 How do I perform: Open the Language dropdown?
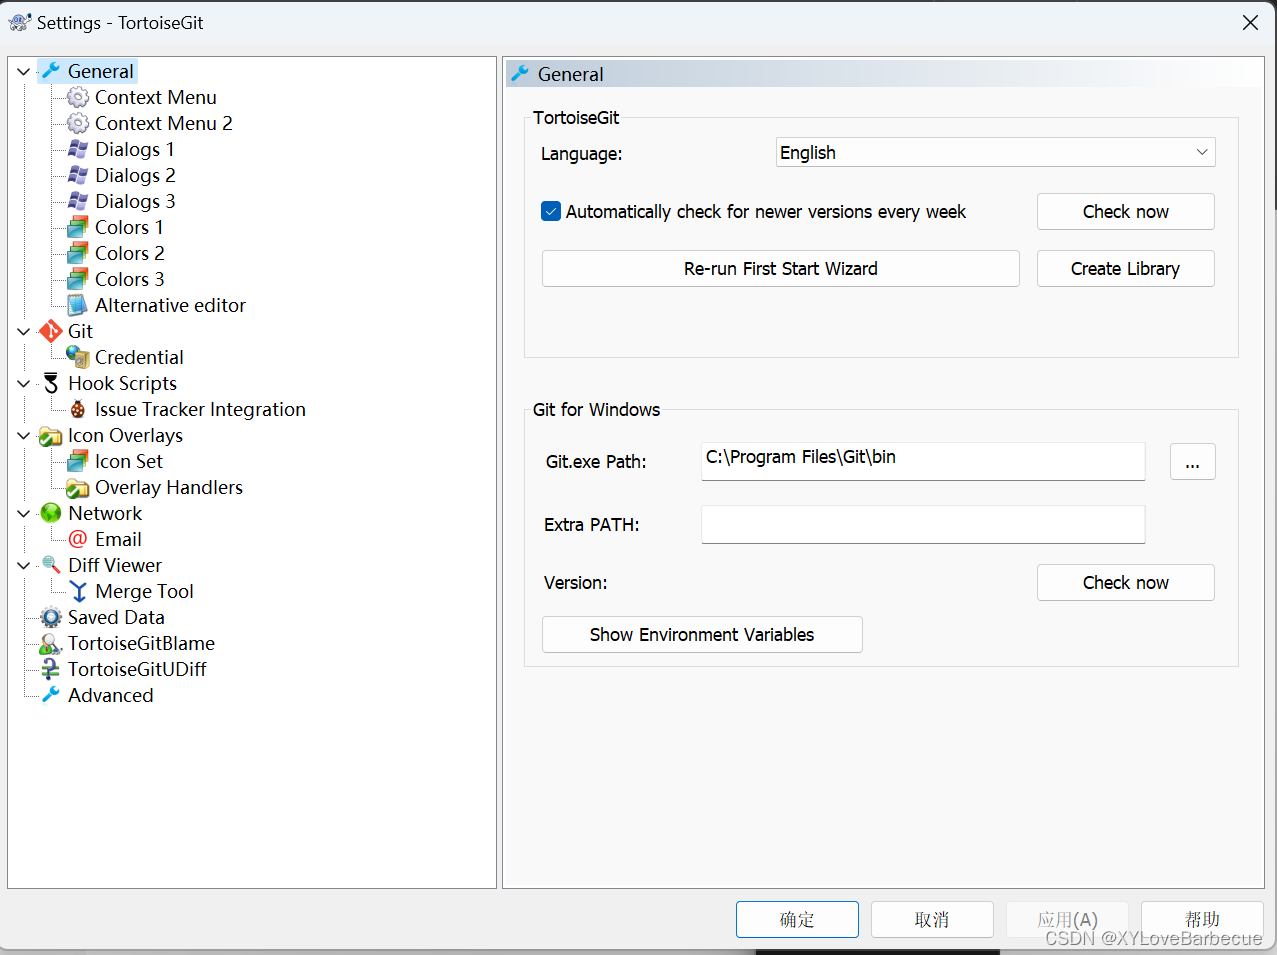[996, 152]
